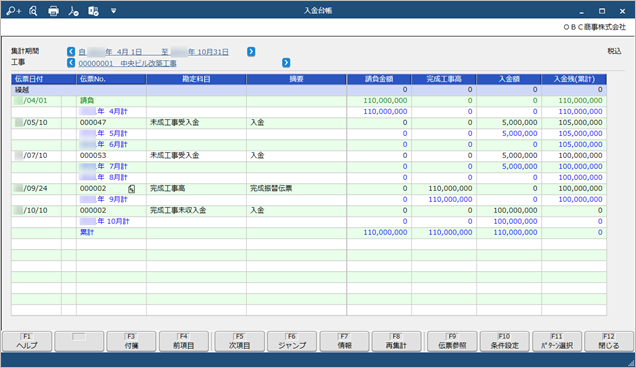The image size is (636, 368).
Task: Select slip number 000047
Action: 93,123
